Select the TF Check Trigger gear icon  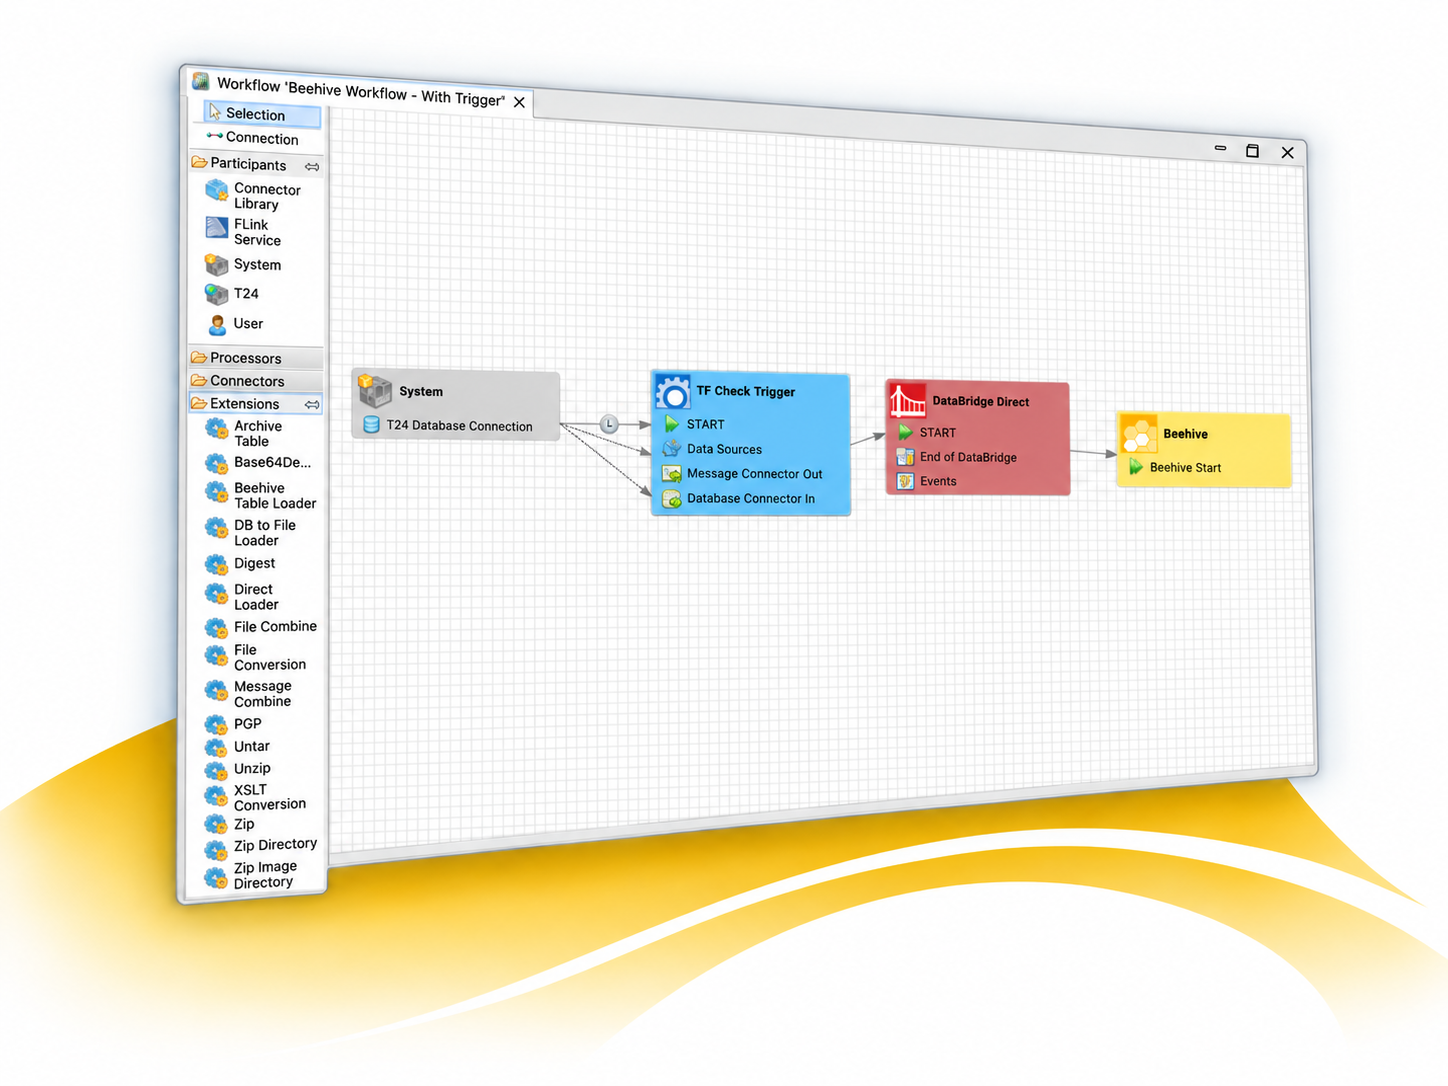[x=672, y=391]
